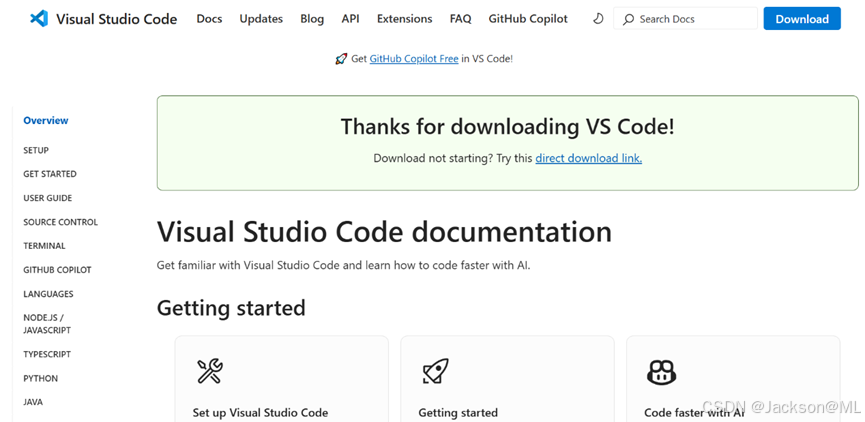
Task: Expand the TERMINAL sidebar section
Action: tap(44, 246)
